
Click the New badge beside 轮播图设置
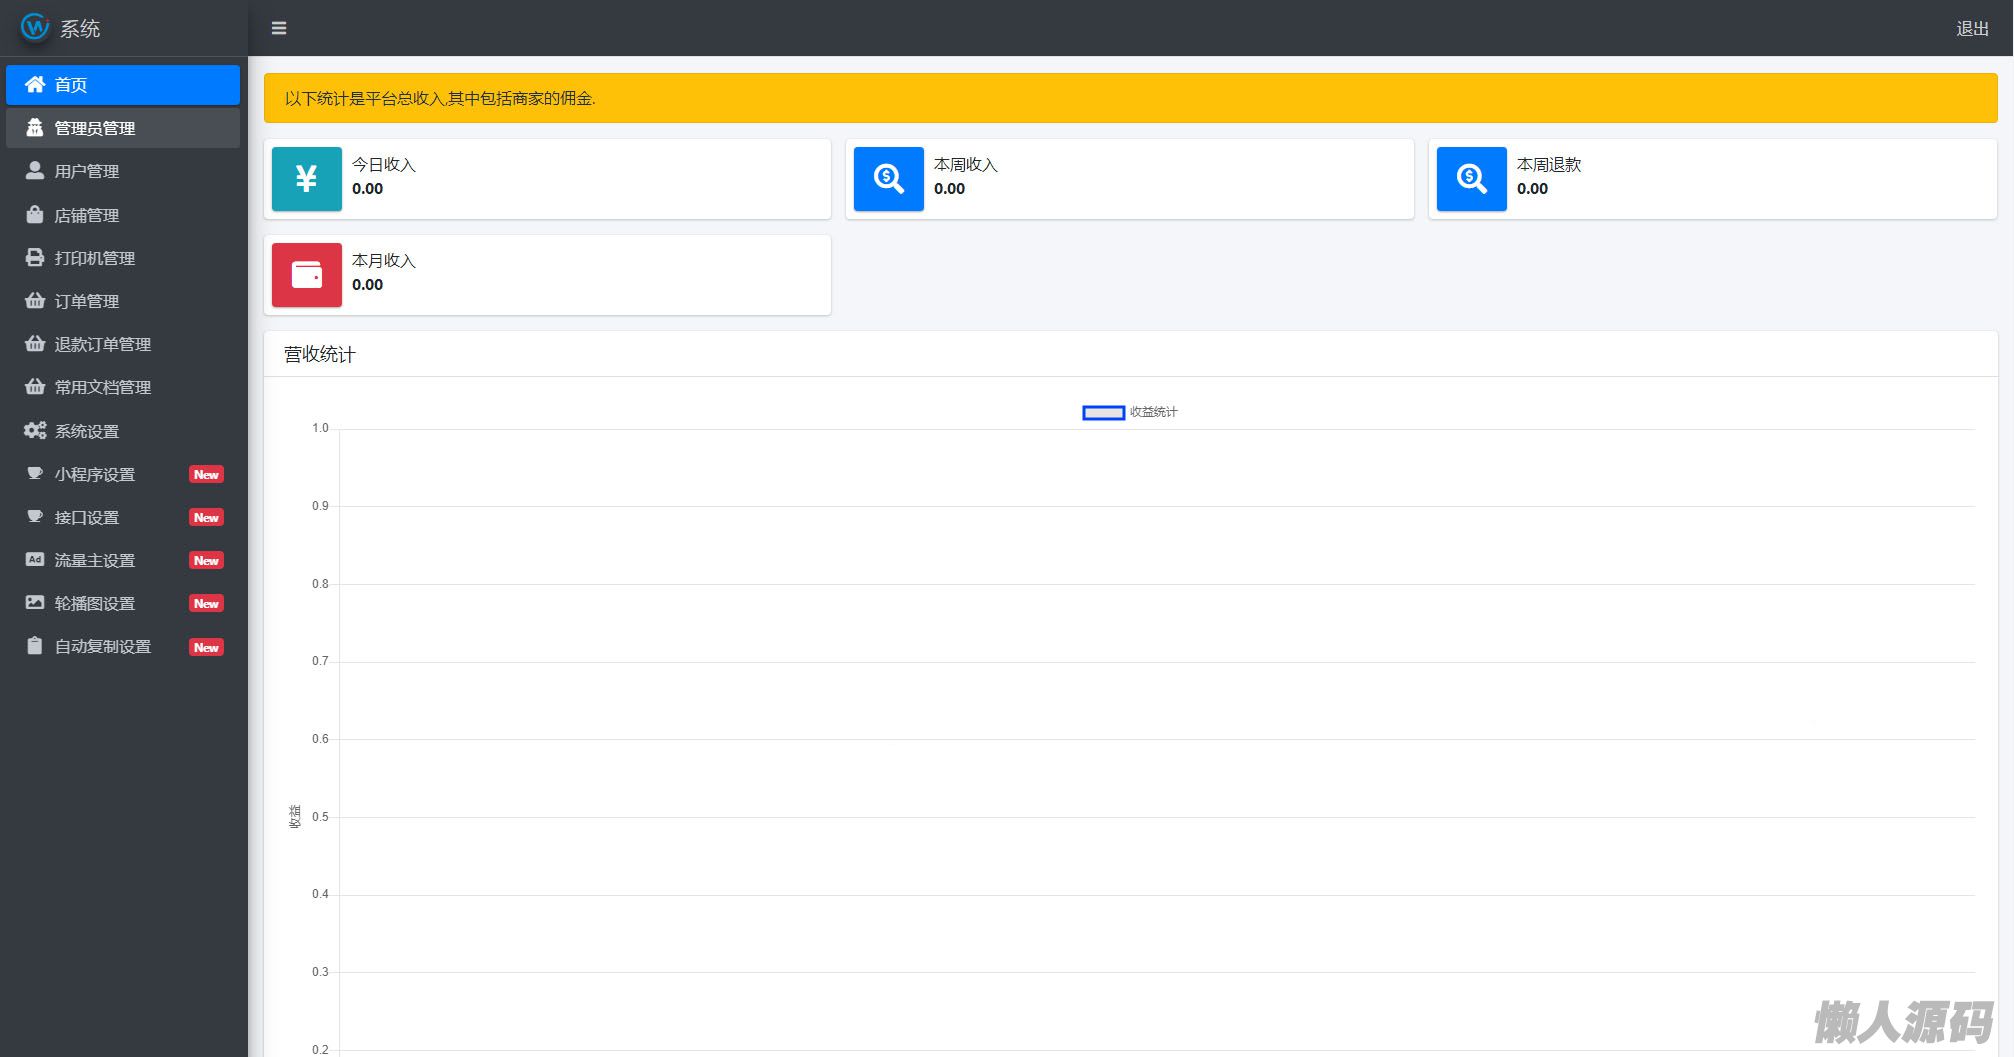(206, 604)
